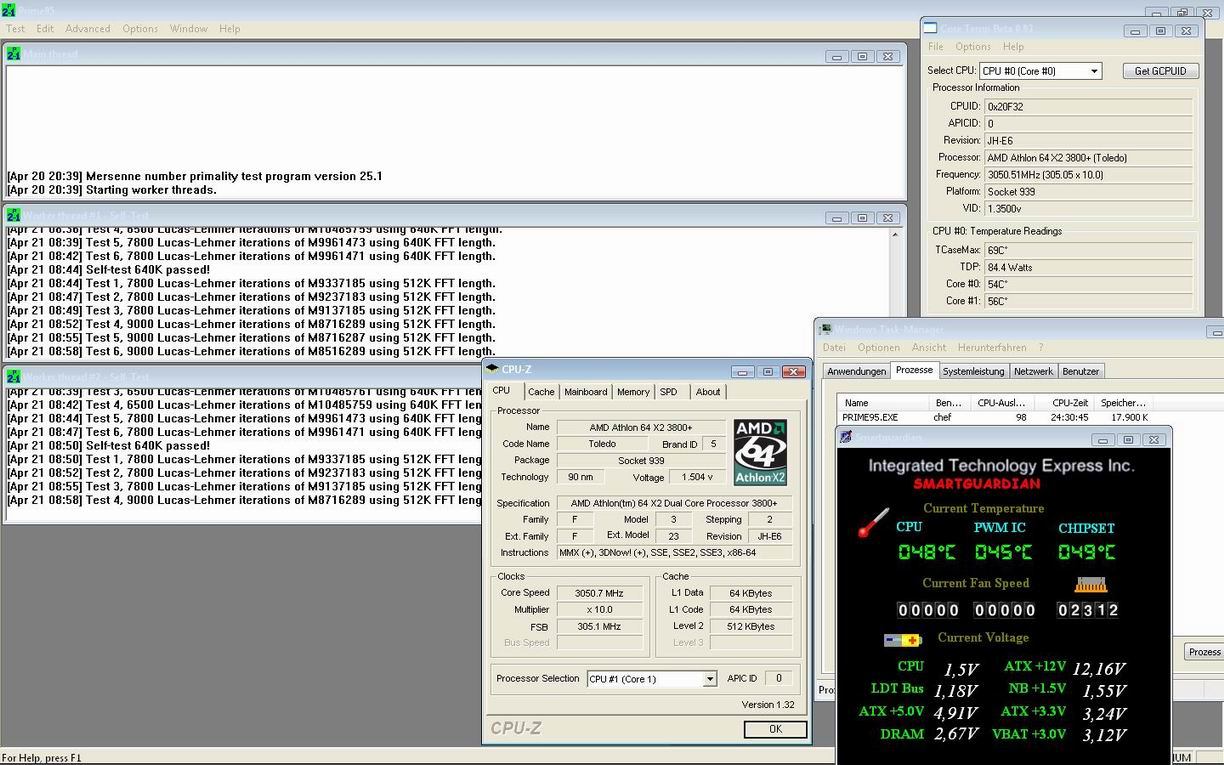Click the Frequency field in Core Temp
Viewport: 1224px width, 765px height.
[1088, 174]
